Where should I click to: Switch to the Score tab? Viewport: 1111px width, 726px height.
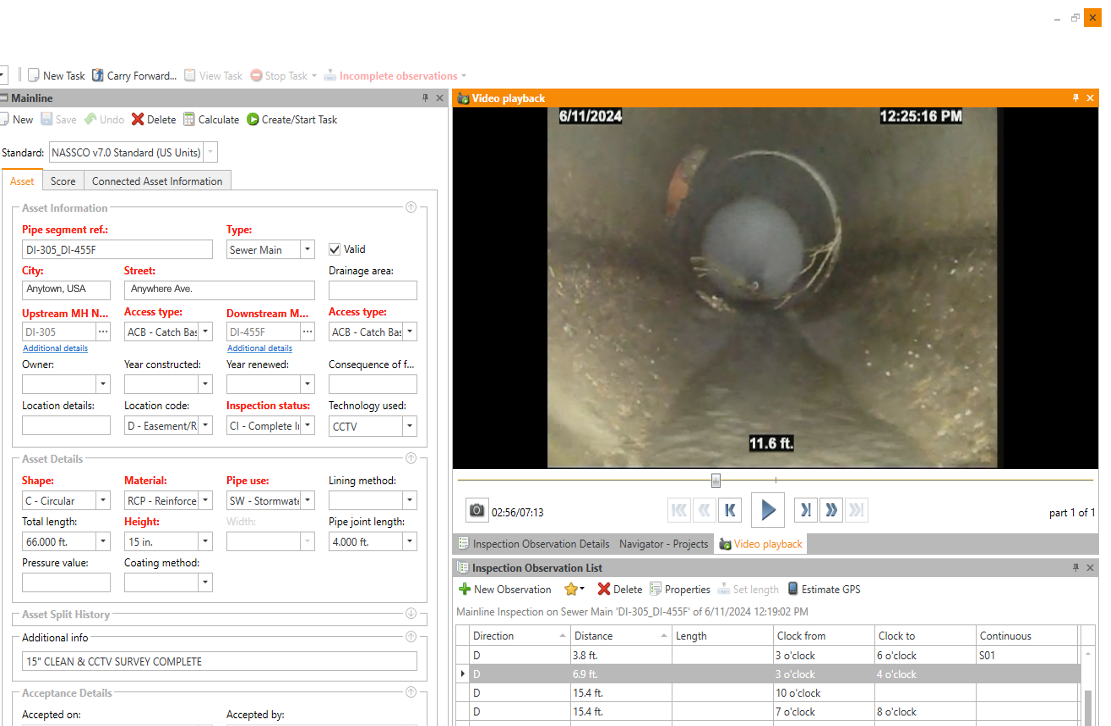point(63,182)
